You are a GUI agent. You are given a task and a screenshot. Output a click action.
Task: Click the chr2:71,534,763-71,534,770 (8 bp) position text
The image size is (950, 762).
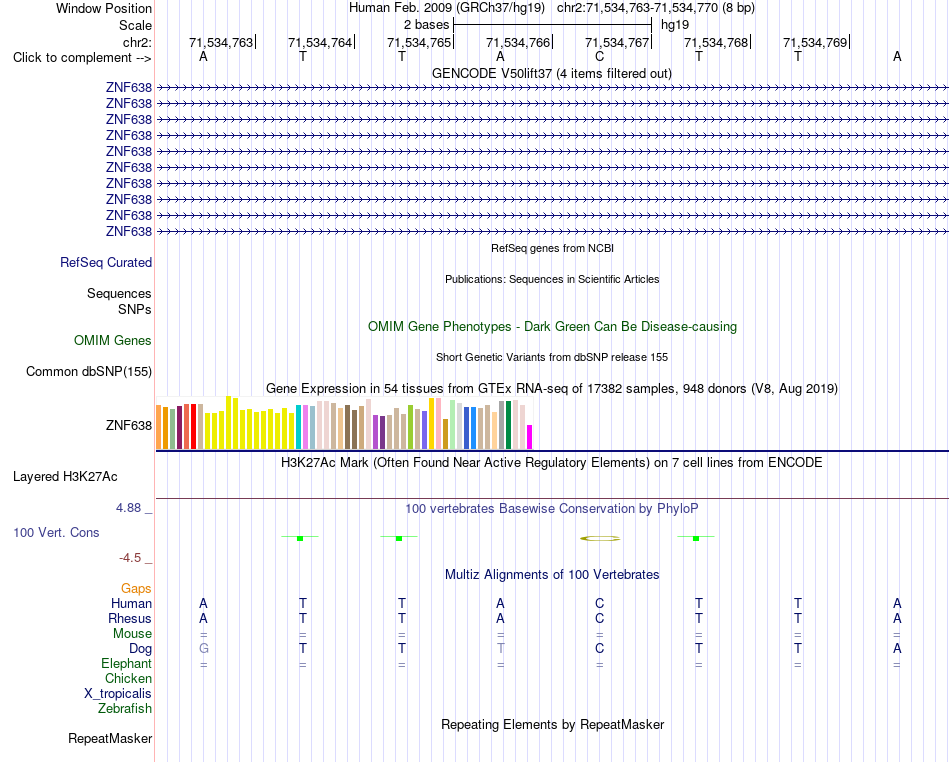656,8
